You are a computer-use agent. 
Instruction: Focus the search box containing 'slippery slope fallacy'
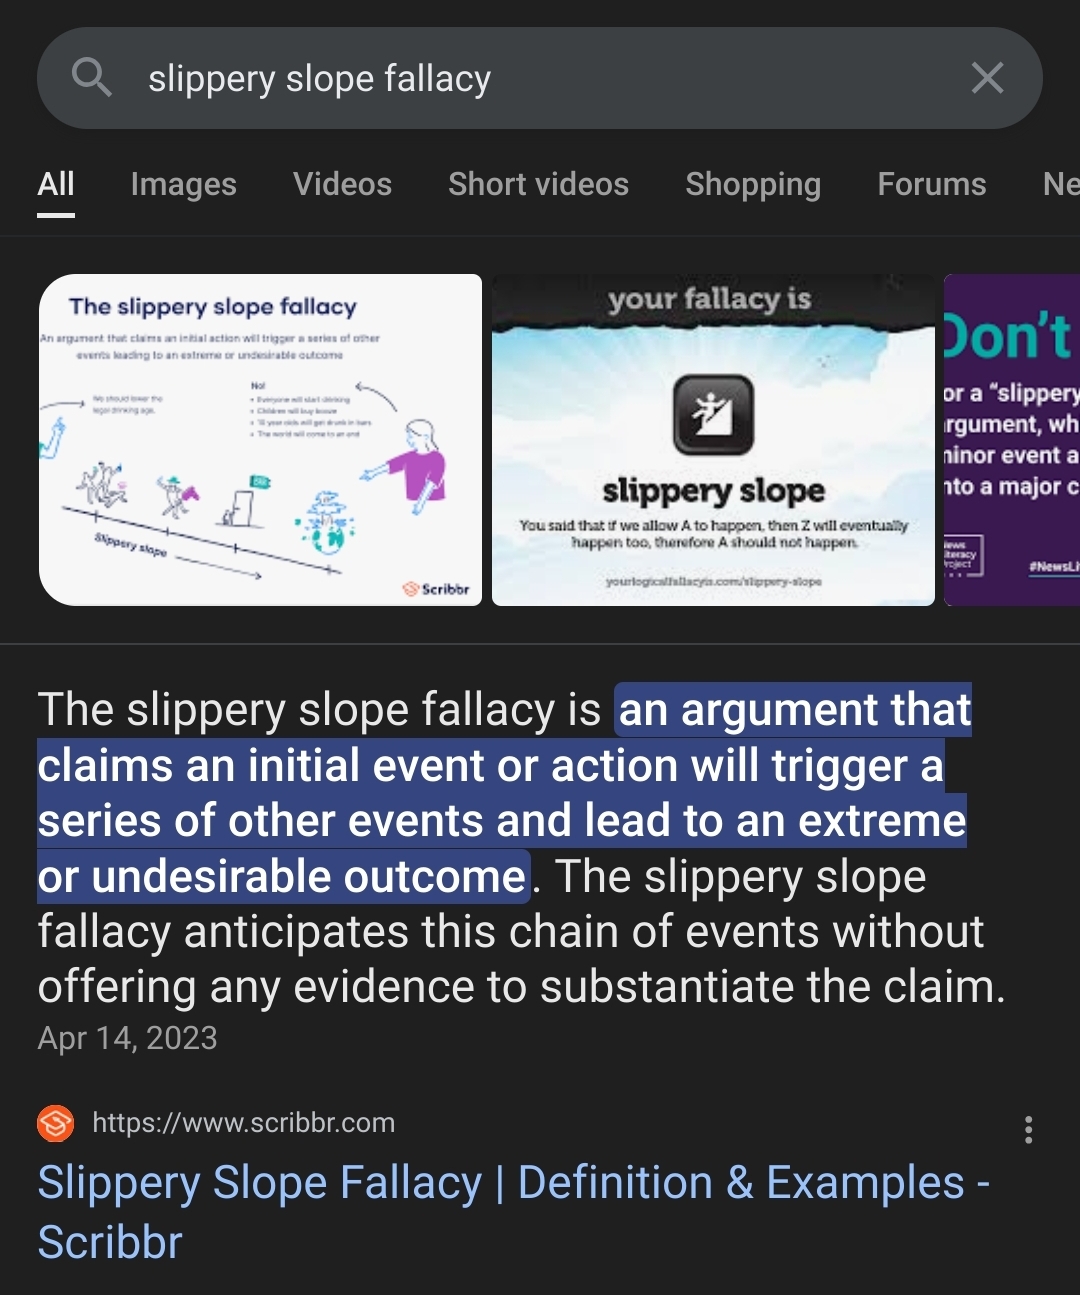540,78
